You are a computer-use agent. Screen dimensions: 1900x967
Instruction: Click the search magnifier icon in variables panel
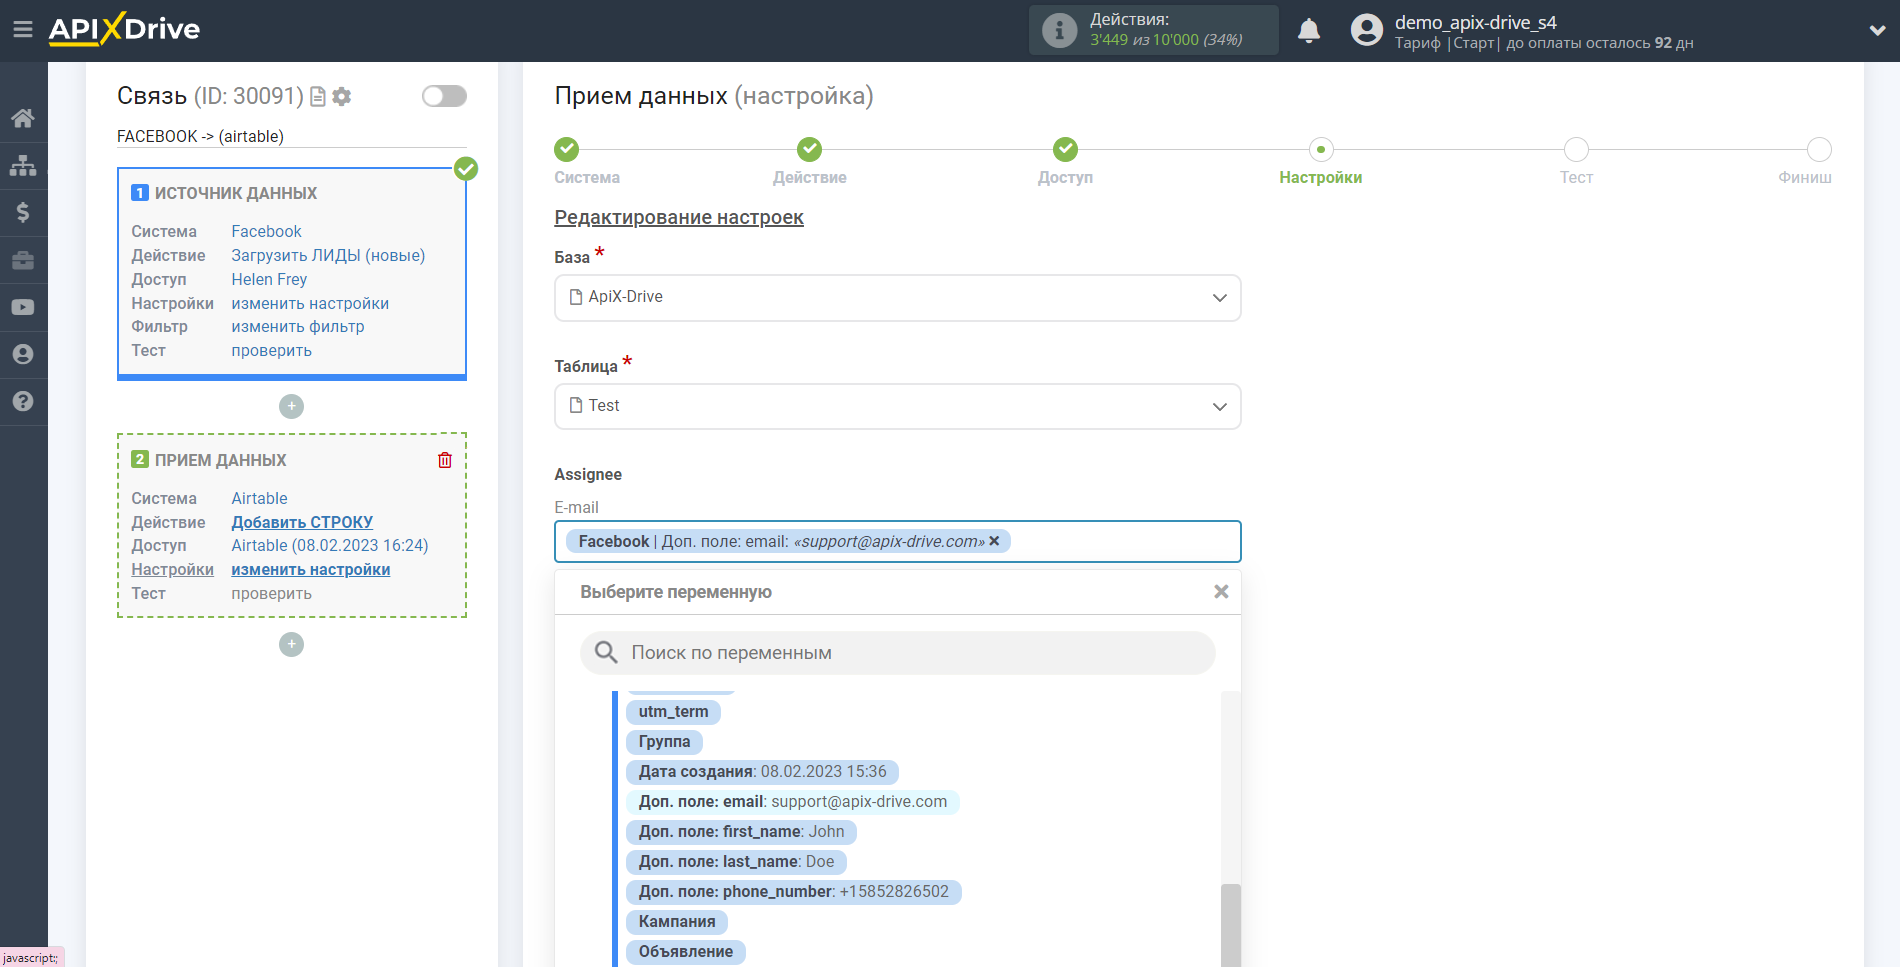pyautogui.click(x=606, y=653)
